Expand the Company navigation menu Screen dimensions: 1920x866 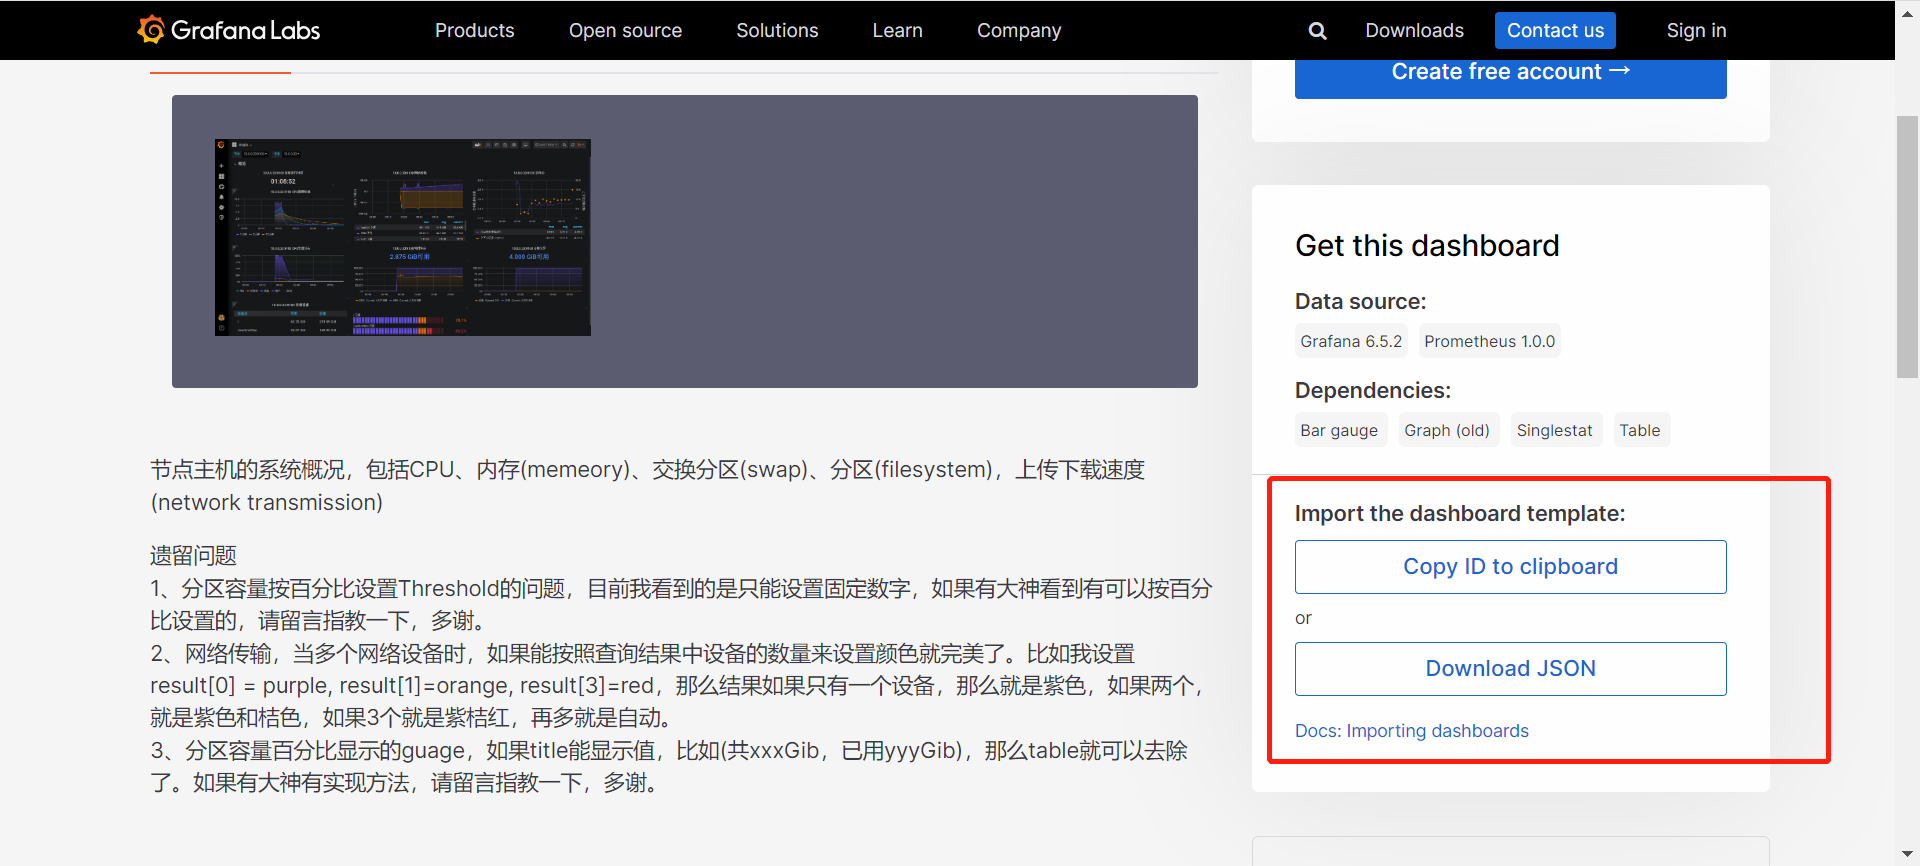(1018, 31)
